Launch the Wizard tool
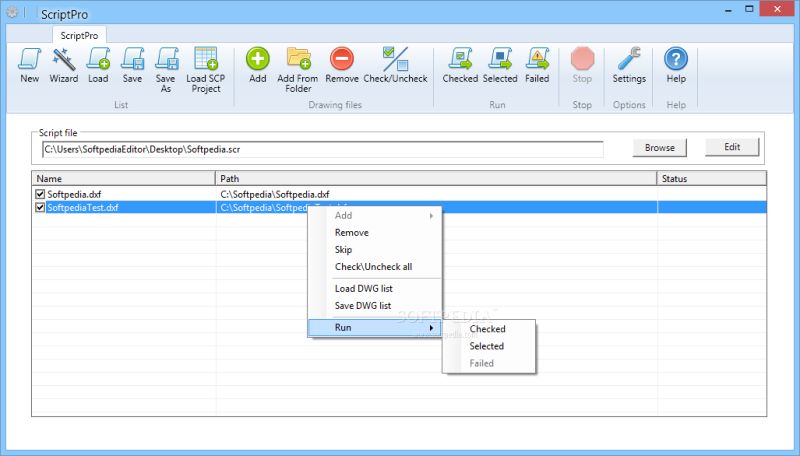800x456 pixels. point(64,65)
